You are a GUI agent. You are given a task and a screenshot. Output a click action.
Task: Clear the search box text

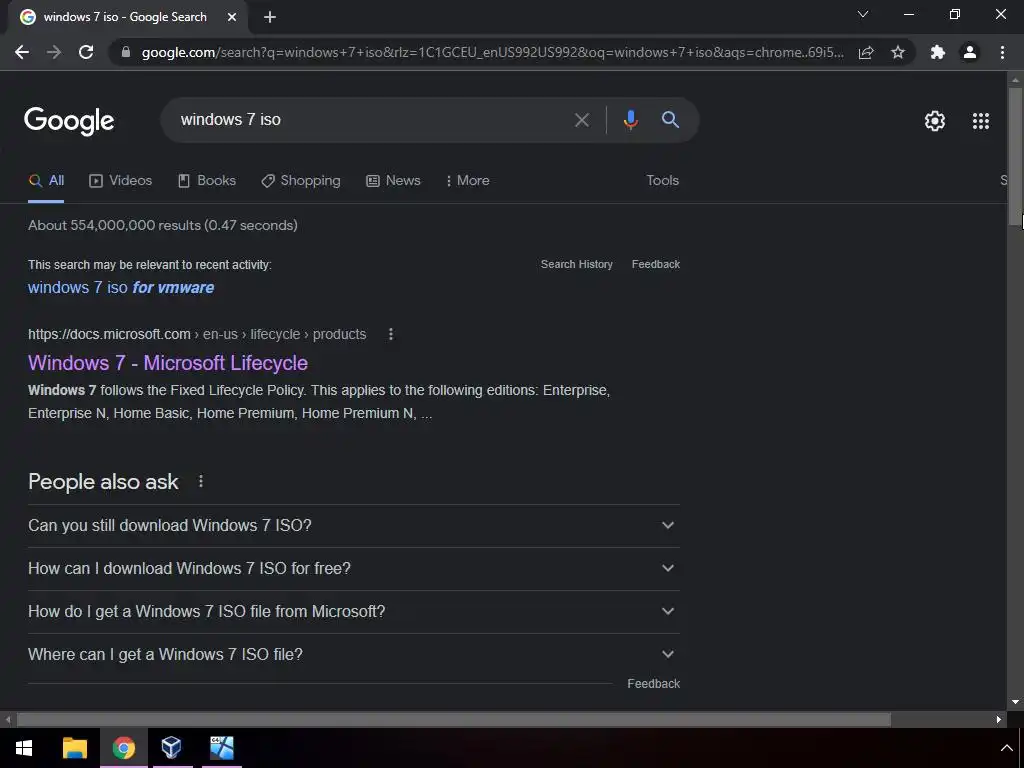tap(582, 120)
